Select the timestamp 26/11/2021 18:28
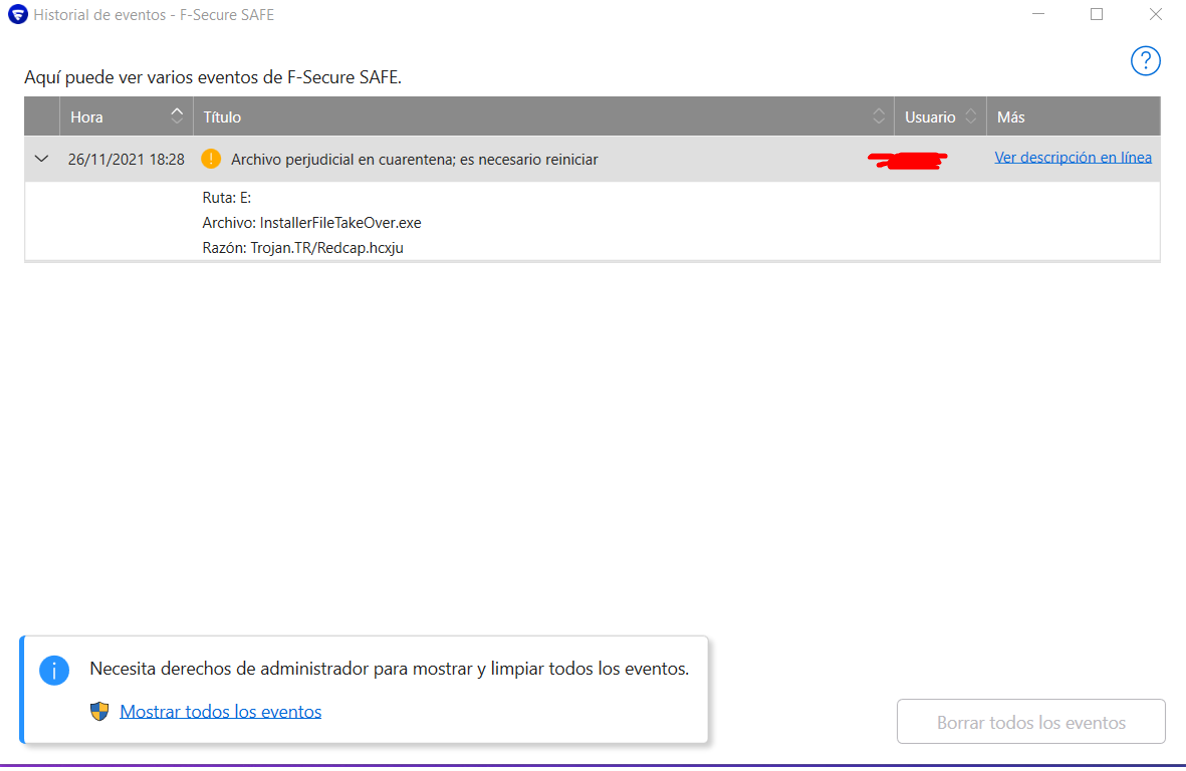 pos(126,159)
